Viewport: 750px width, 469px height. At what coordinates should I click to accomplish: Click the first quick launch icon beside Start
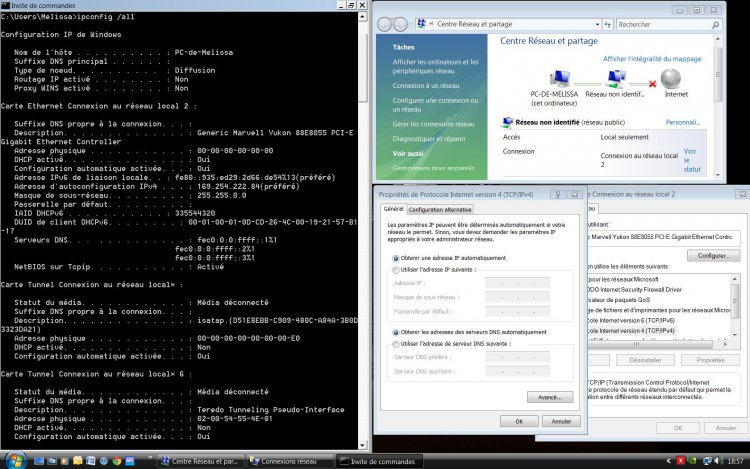pos(39,461)
